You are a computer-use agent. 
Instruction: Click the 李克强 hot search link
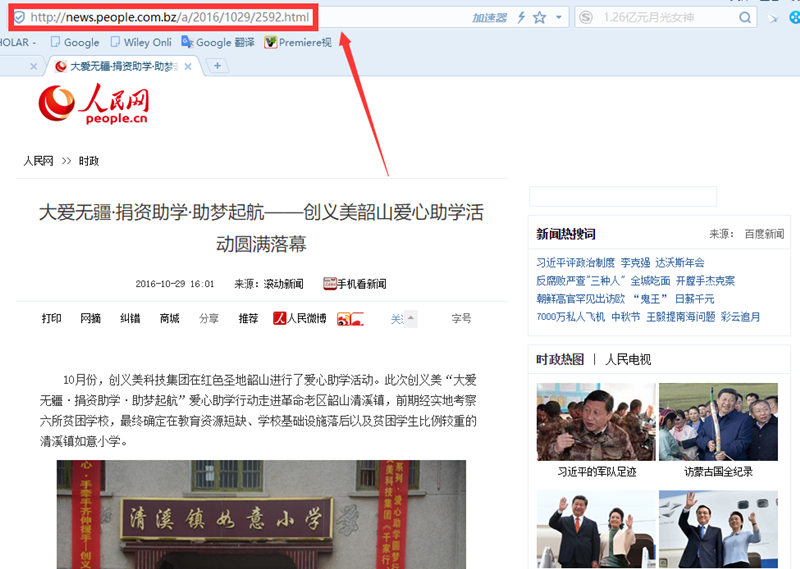click(634, 262)
